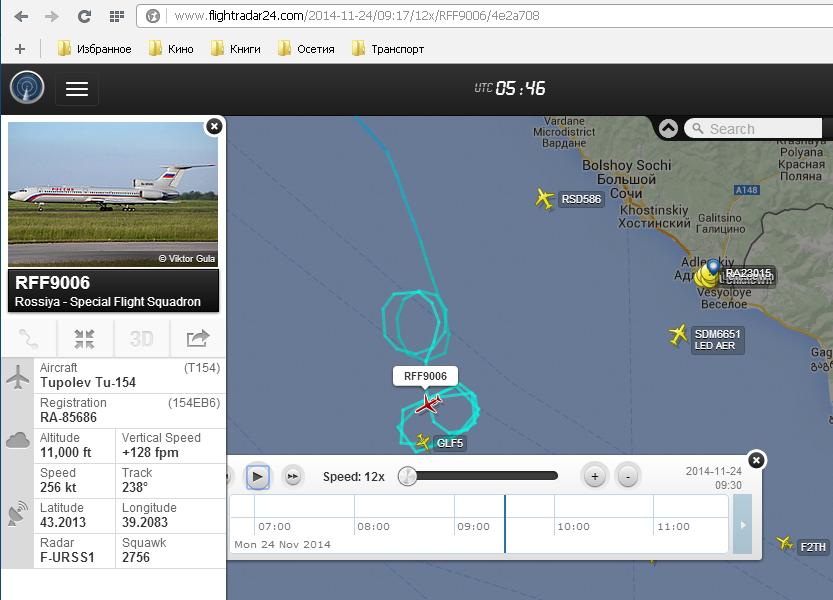Close the RFF9006 aircraft info panel
This screenshot has width=833, height=600.
(x=214, y=126)
